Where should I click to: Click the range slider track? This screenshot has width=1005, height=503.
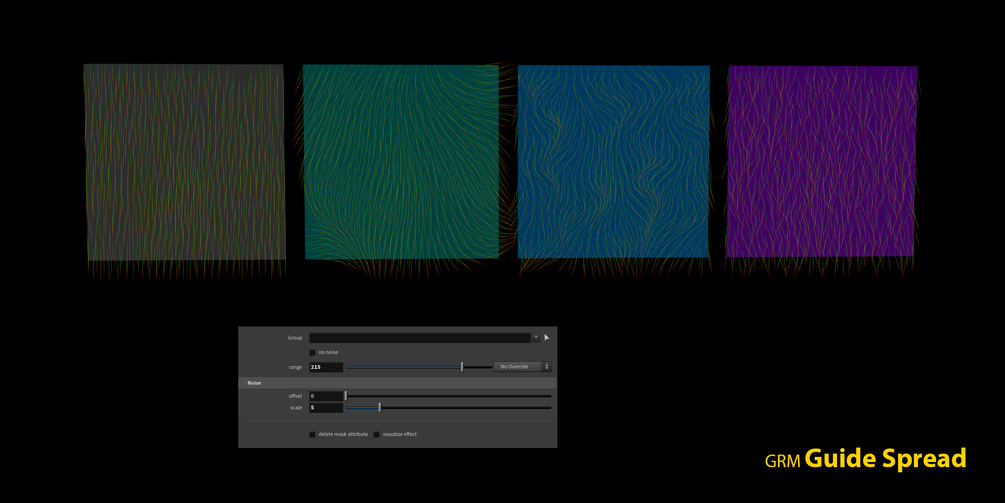[419, 367]
